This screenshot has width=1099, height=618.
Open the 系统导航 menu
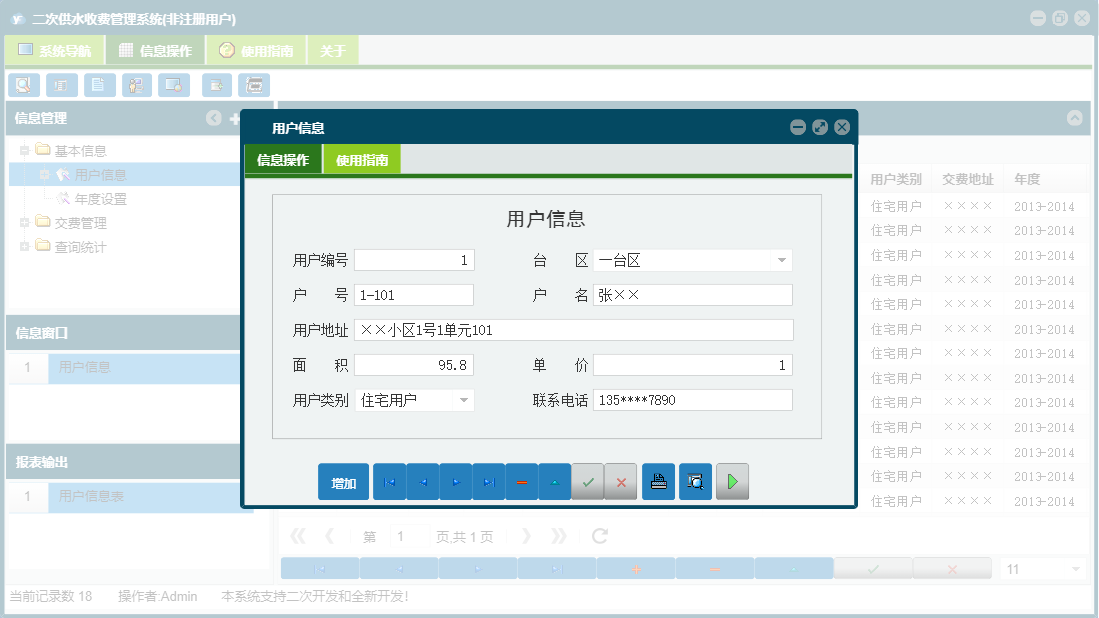tap(53, 48)
